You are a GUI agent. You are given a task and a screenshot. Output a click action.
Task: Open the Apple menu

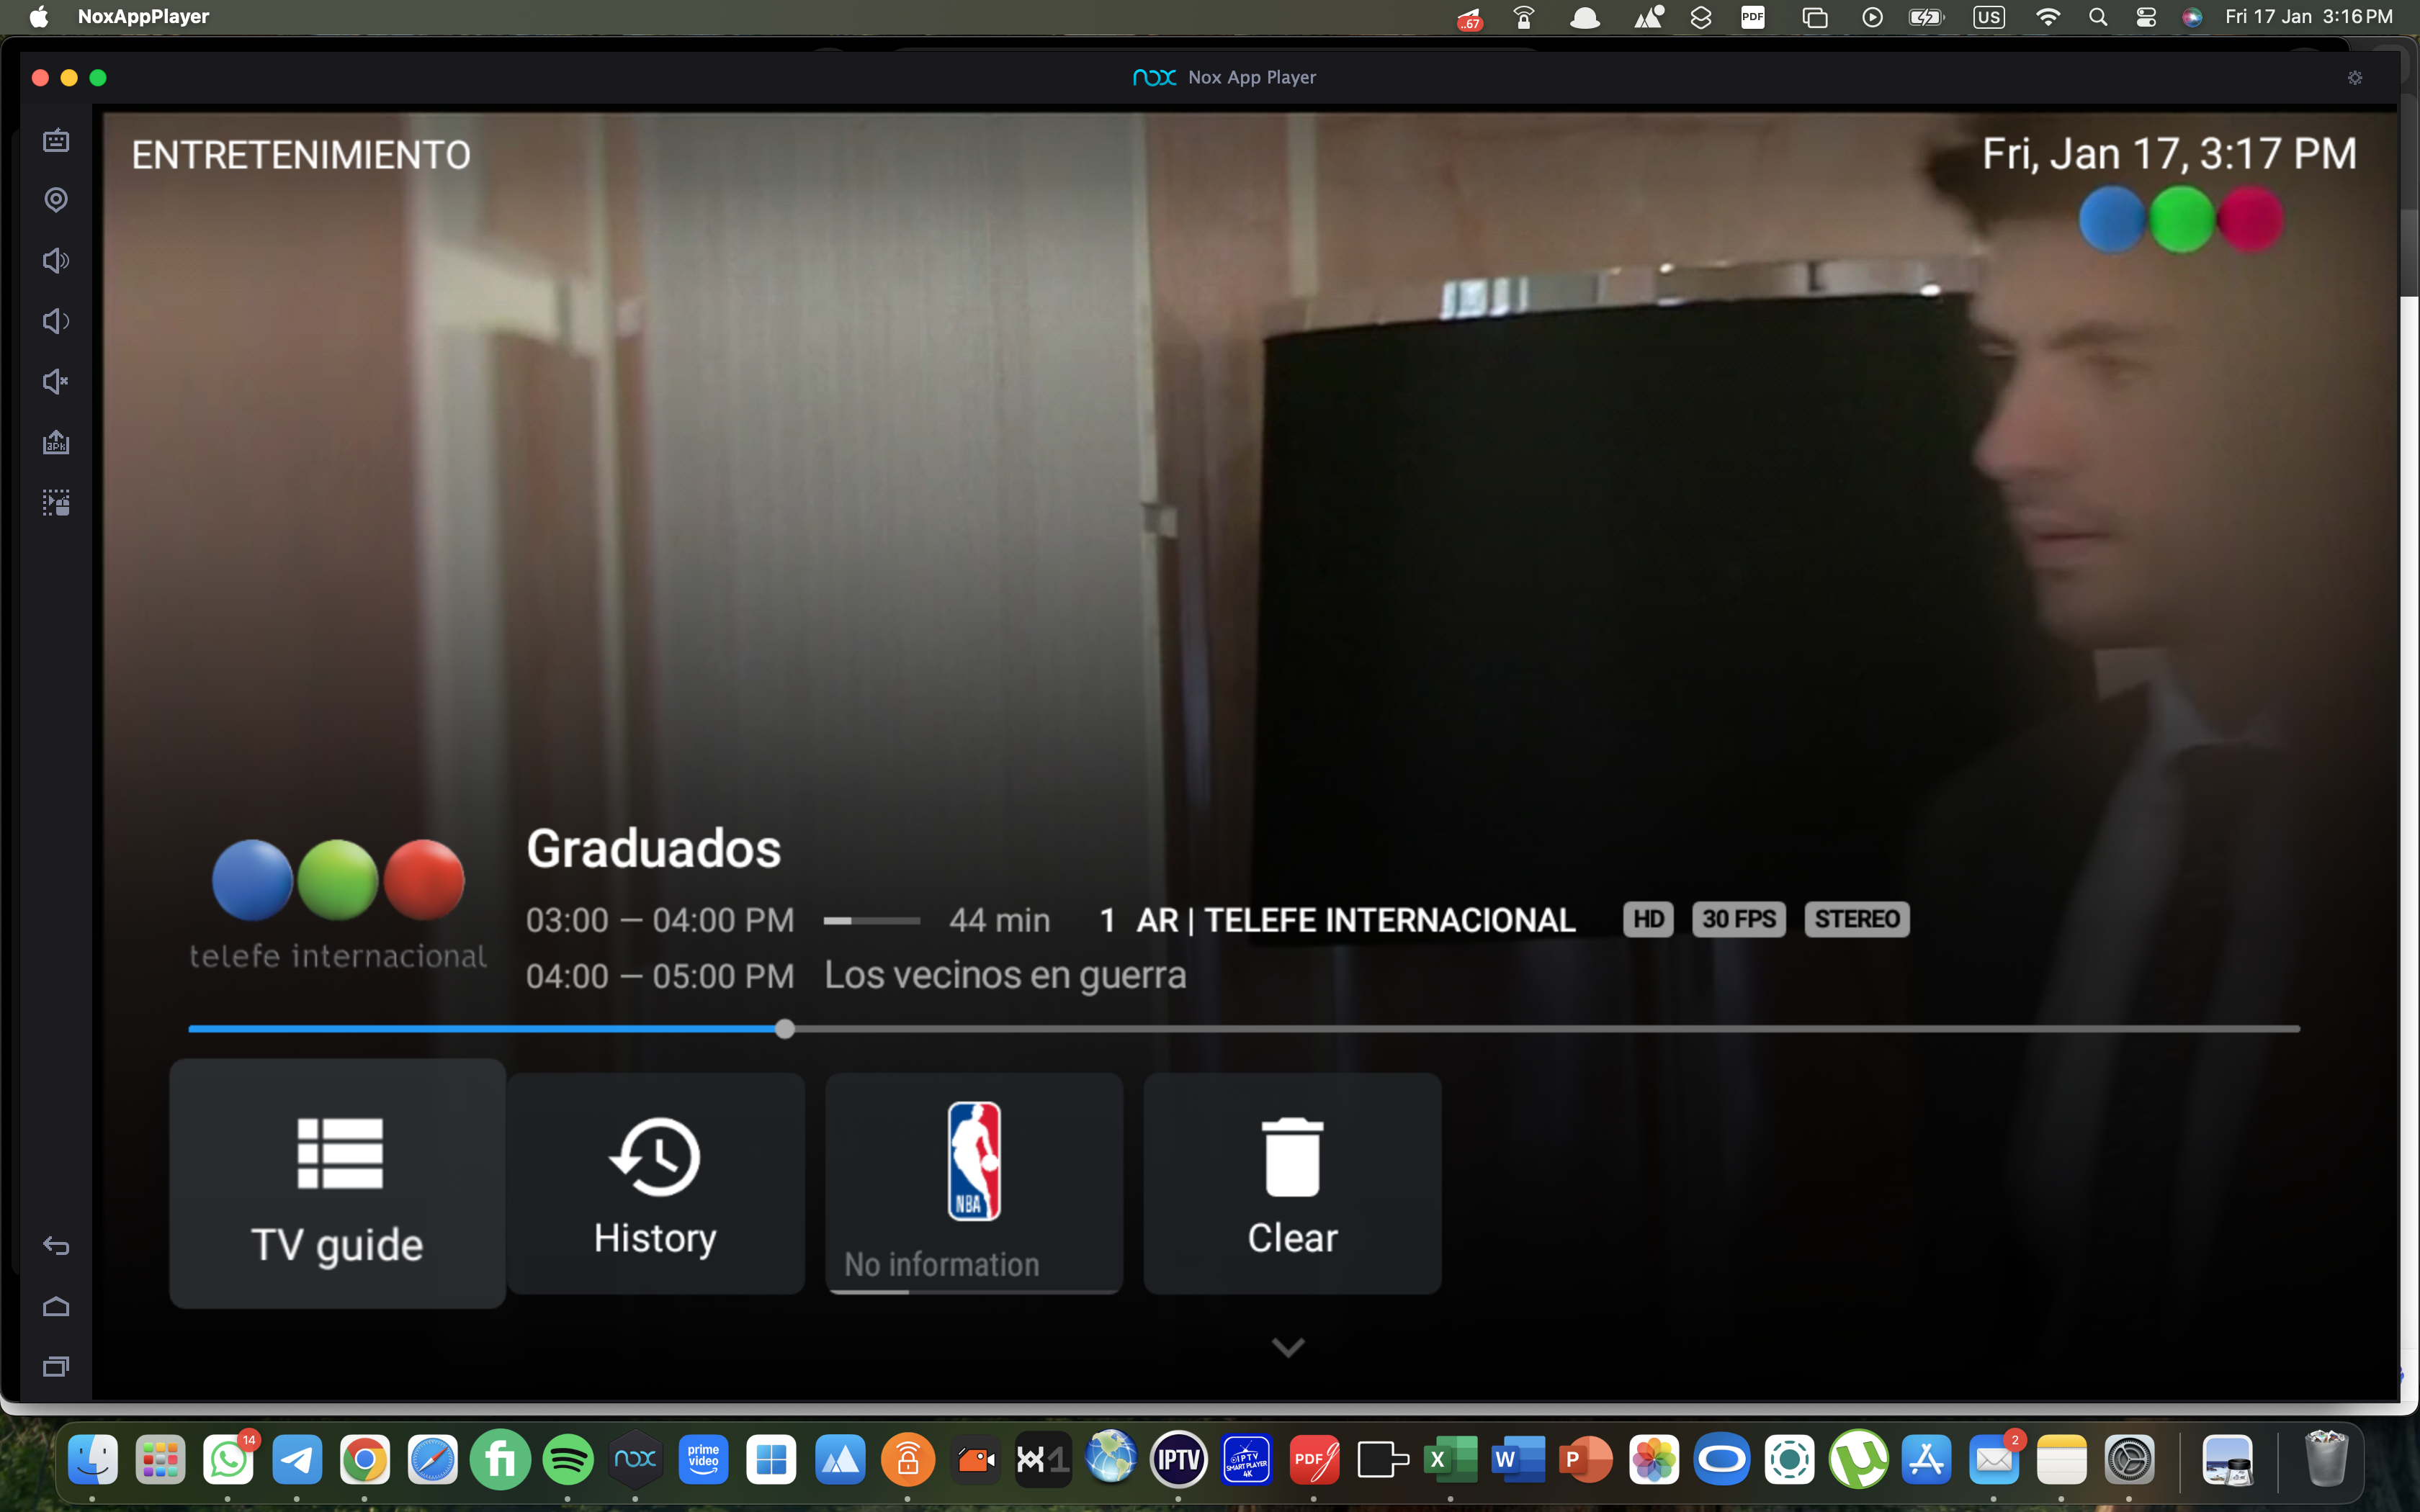coord(37,16)
